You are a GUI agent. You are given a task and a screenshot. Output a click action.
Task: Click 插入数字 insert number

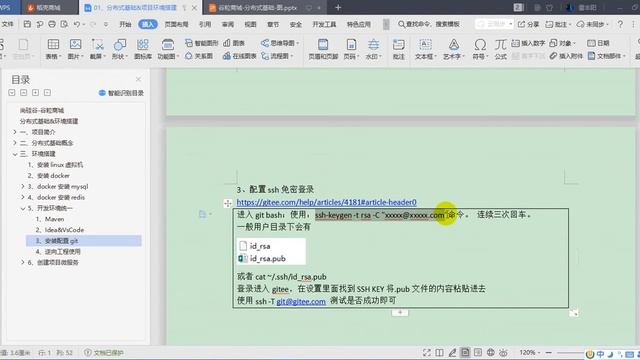528,43
